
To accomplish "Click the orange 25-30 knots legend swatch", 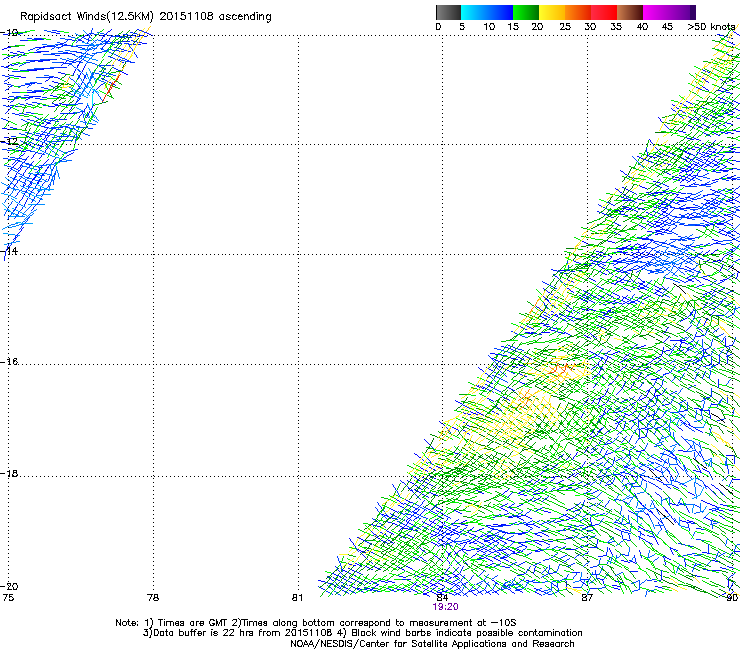I will coord(578,12).
